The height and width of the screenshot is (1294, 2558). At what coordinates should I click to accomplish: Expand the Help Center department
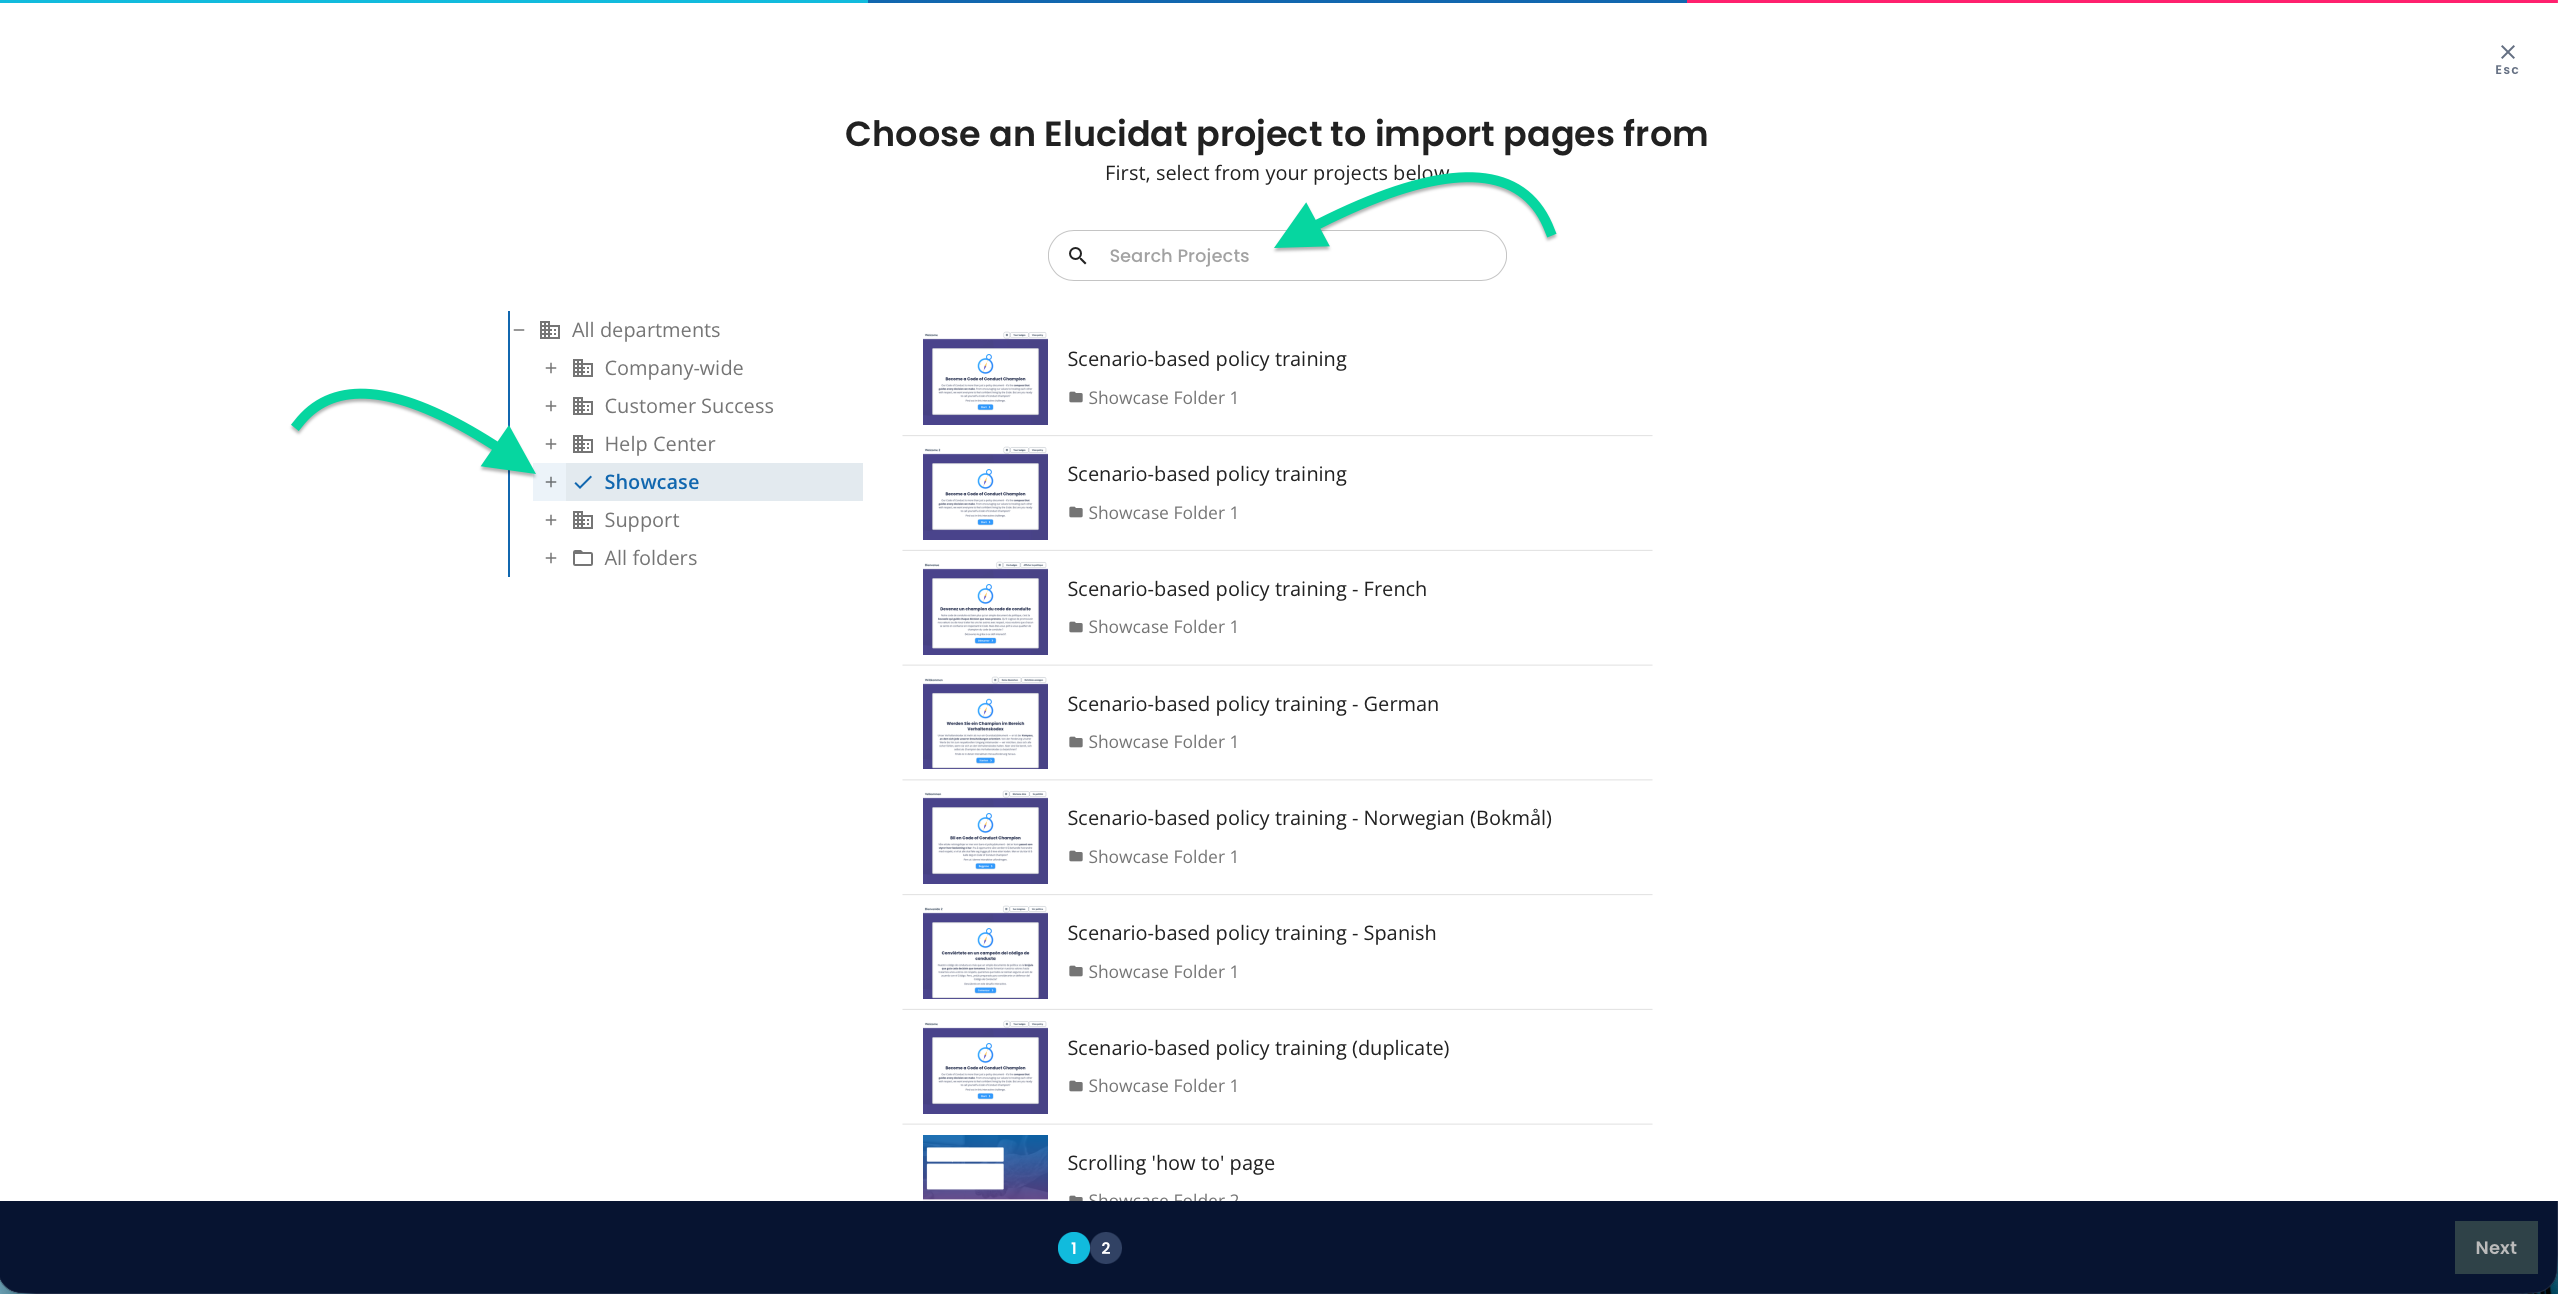point(551,444)
